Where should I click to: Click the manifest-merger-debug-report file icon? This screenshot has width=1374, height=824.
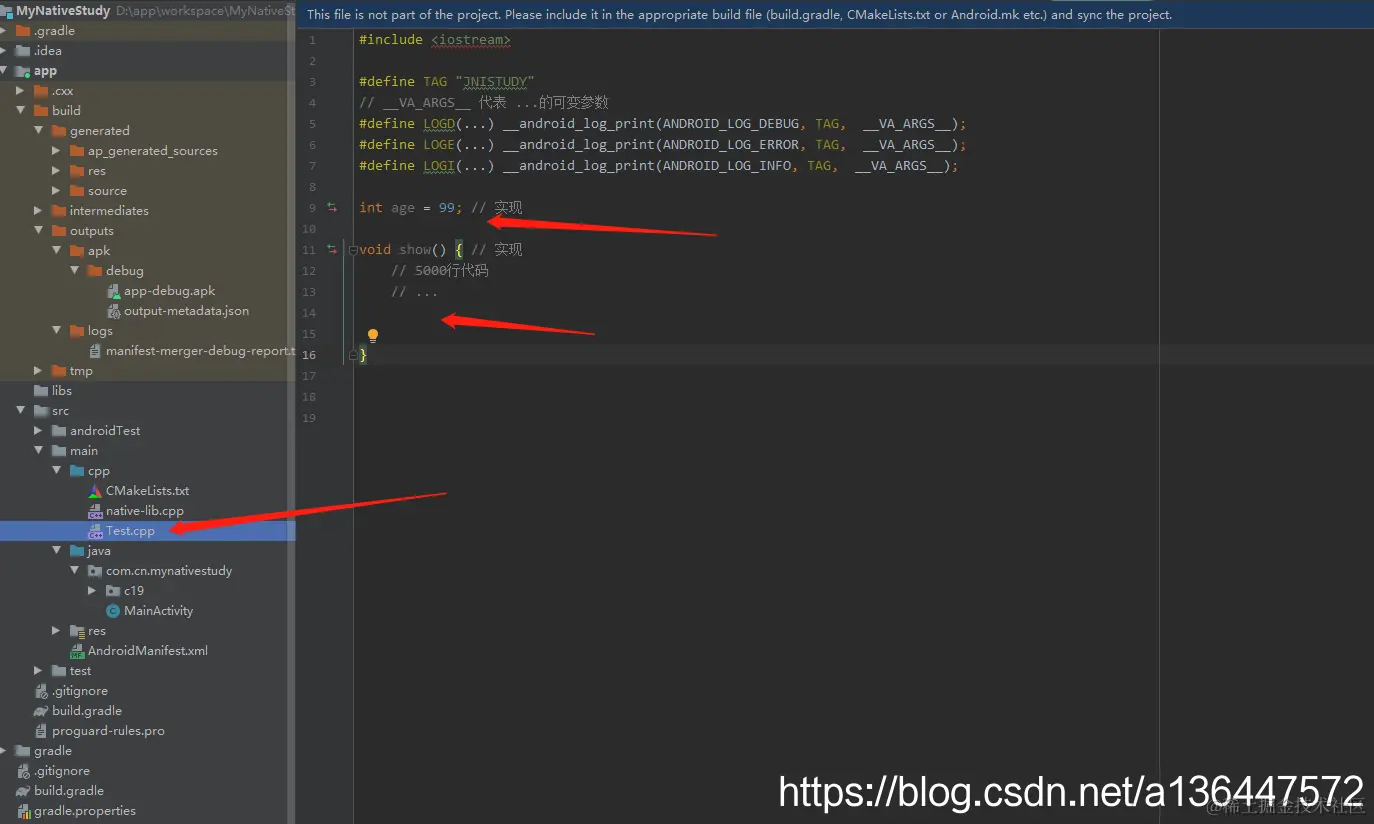pos(96,351)
